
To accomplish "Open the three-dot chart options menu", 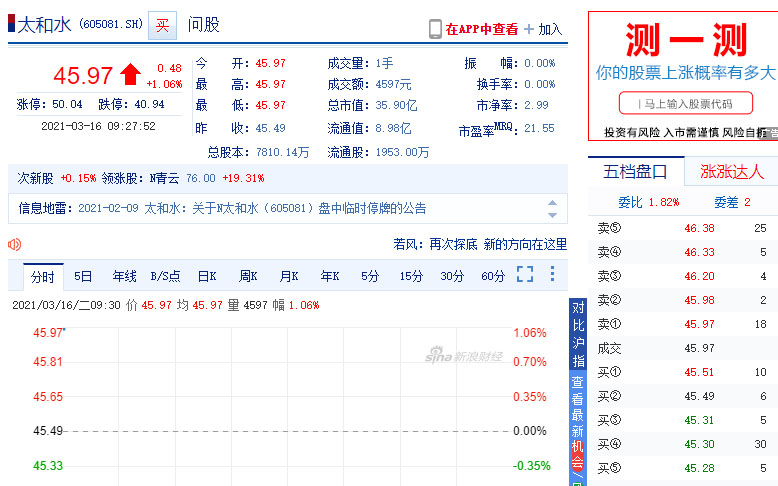I will coord(552,274).
